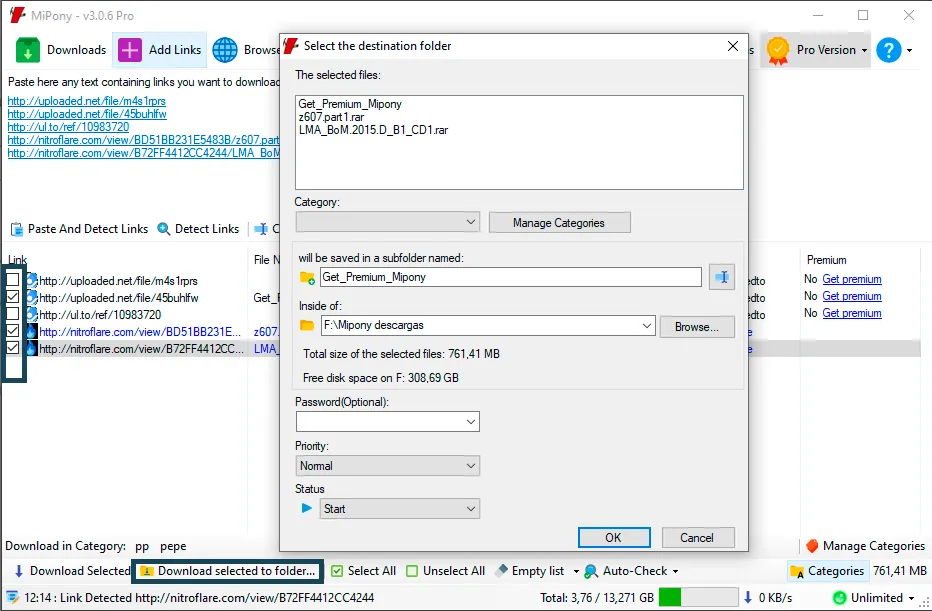Click Download Selected button

(x=72, y=571)
